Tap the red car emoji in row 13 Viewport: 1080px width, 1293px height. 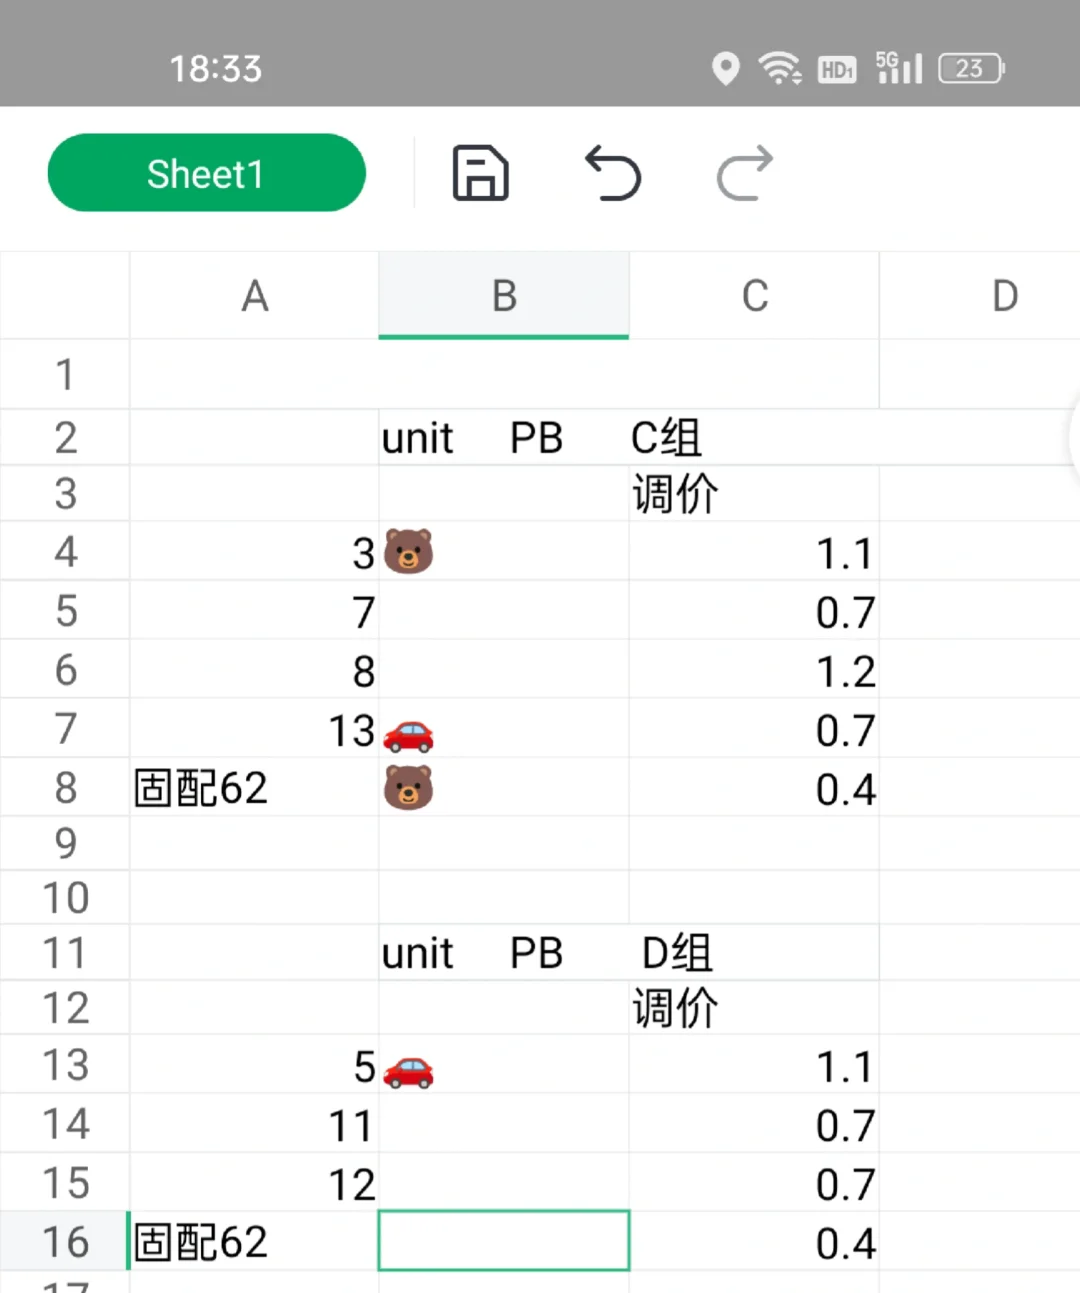tap(408, 1071)
